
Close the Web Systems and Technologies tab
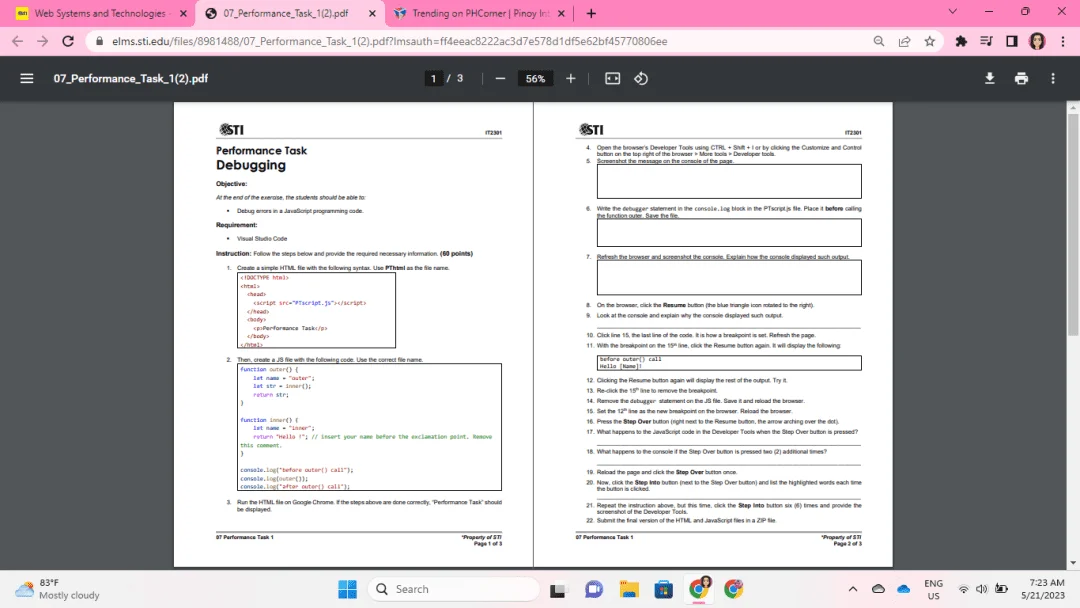183,13
